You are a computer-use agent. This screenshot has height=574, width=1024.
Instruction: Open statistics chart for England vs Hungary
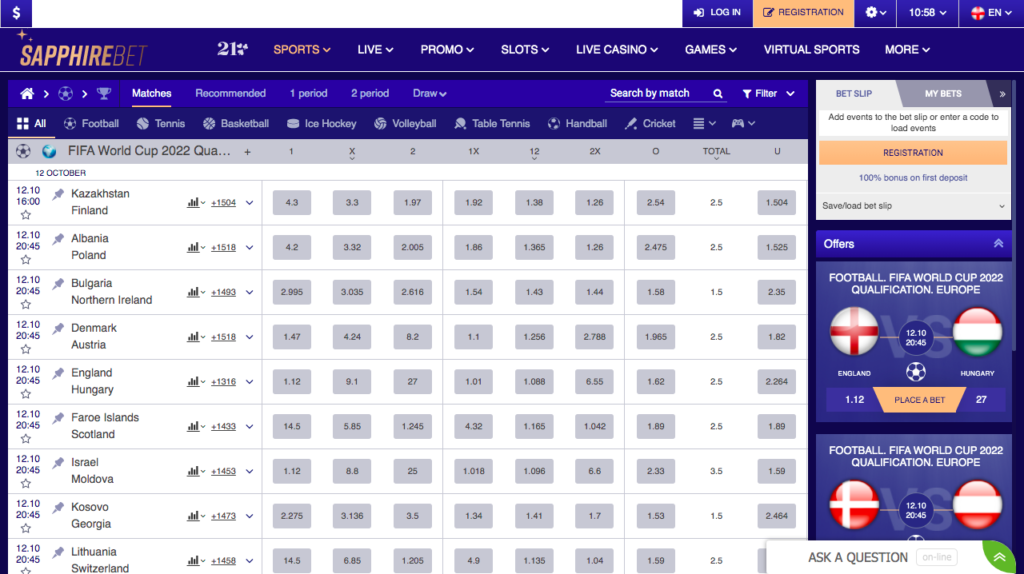click(x=195, y=381)
